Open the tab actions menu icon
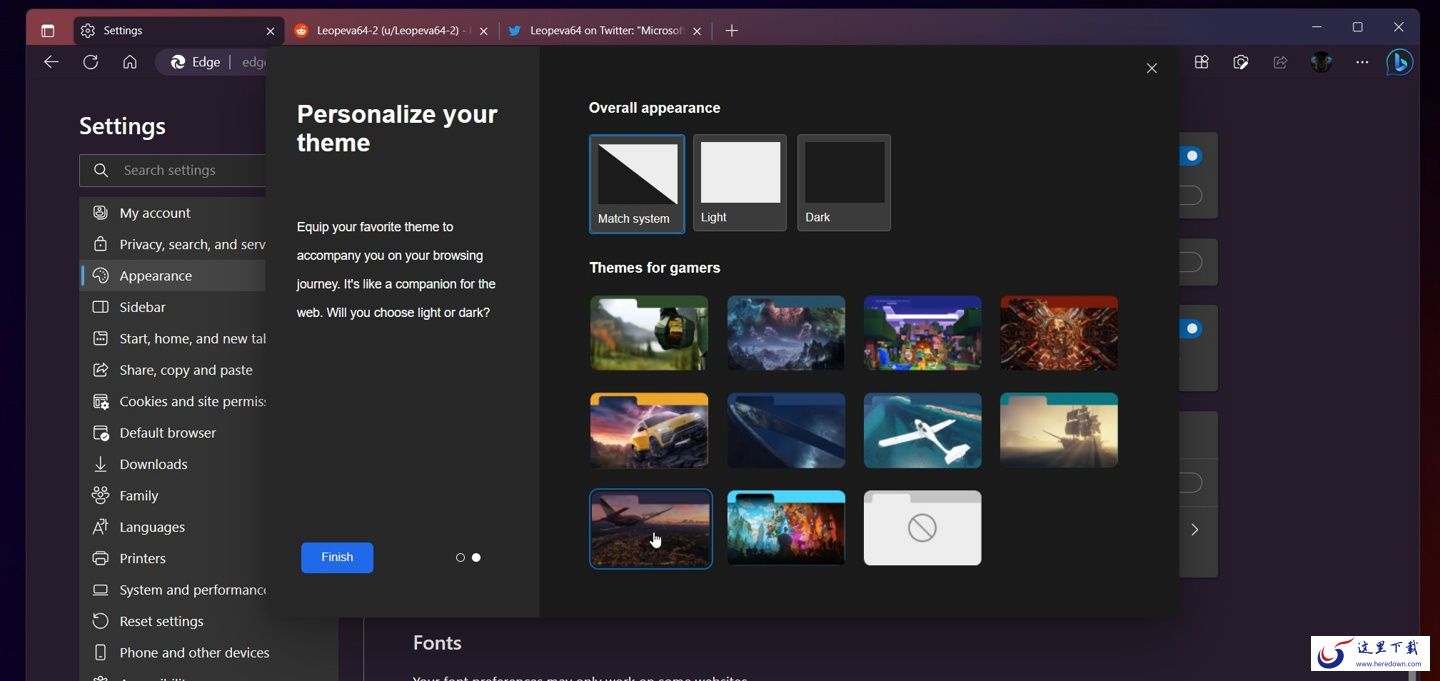This screenshot has width=1440, height=681. [47, 31]
